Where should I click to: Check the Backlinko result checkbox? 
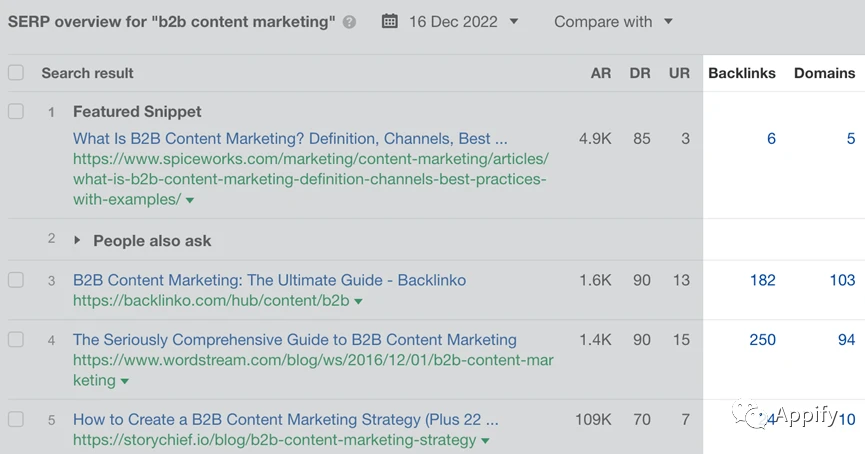[16, 280]
